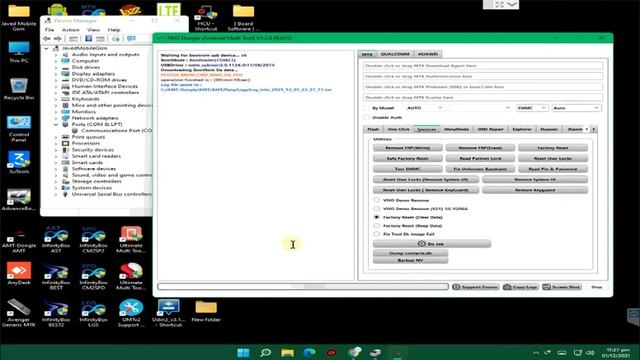Select Factory Reset (Keep Data) option

(376, 226)
